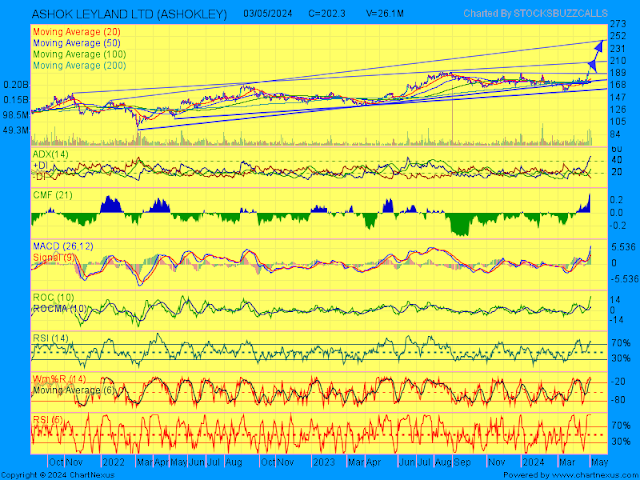The width and height of the screenshot is (640, 480).
Task: Click the 189 price axis value
Action: tap(618, 73)
